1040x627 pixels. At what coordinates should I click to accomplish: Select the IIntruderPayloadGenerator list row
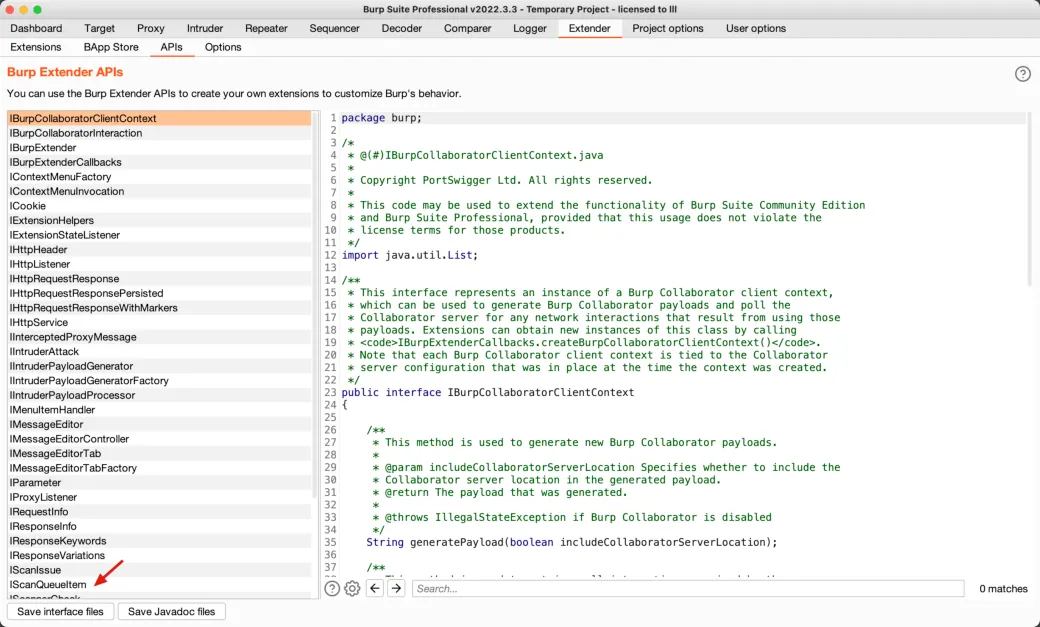(159, 366)
